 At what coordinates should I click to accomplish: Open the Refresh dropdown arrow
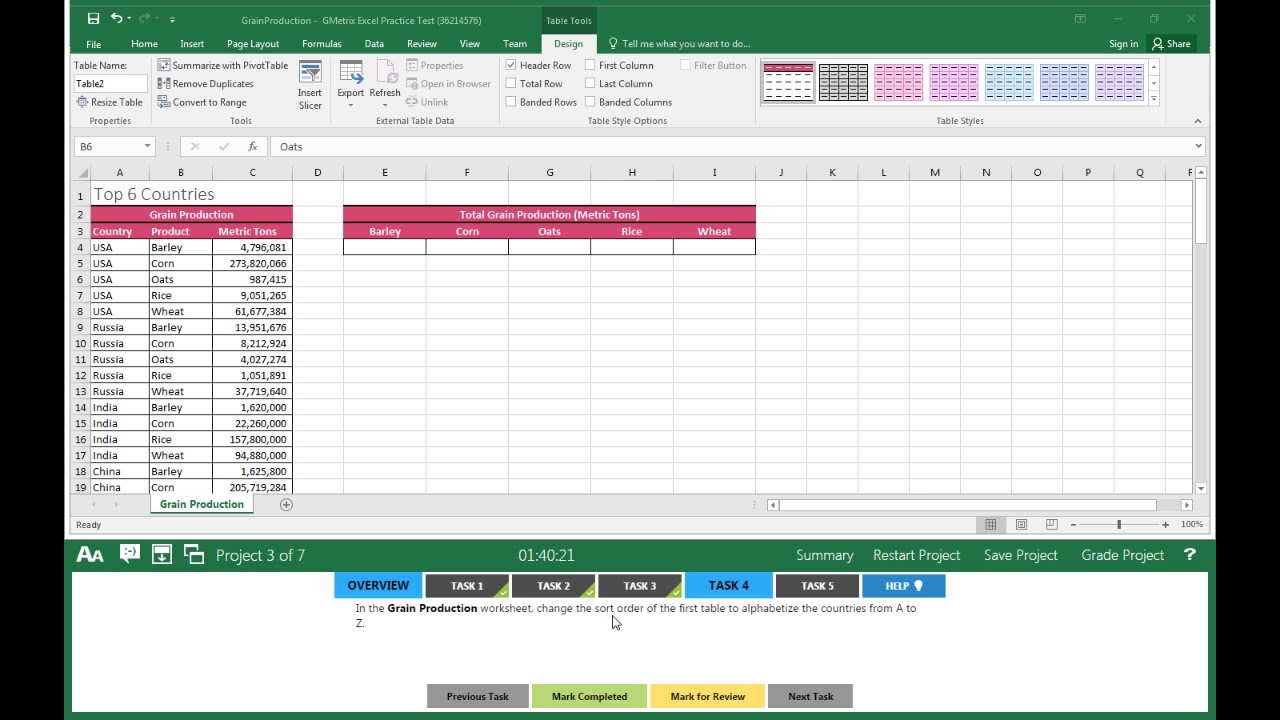click(384, 105)
